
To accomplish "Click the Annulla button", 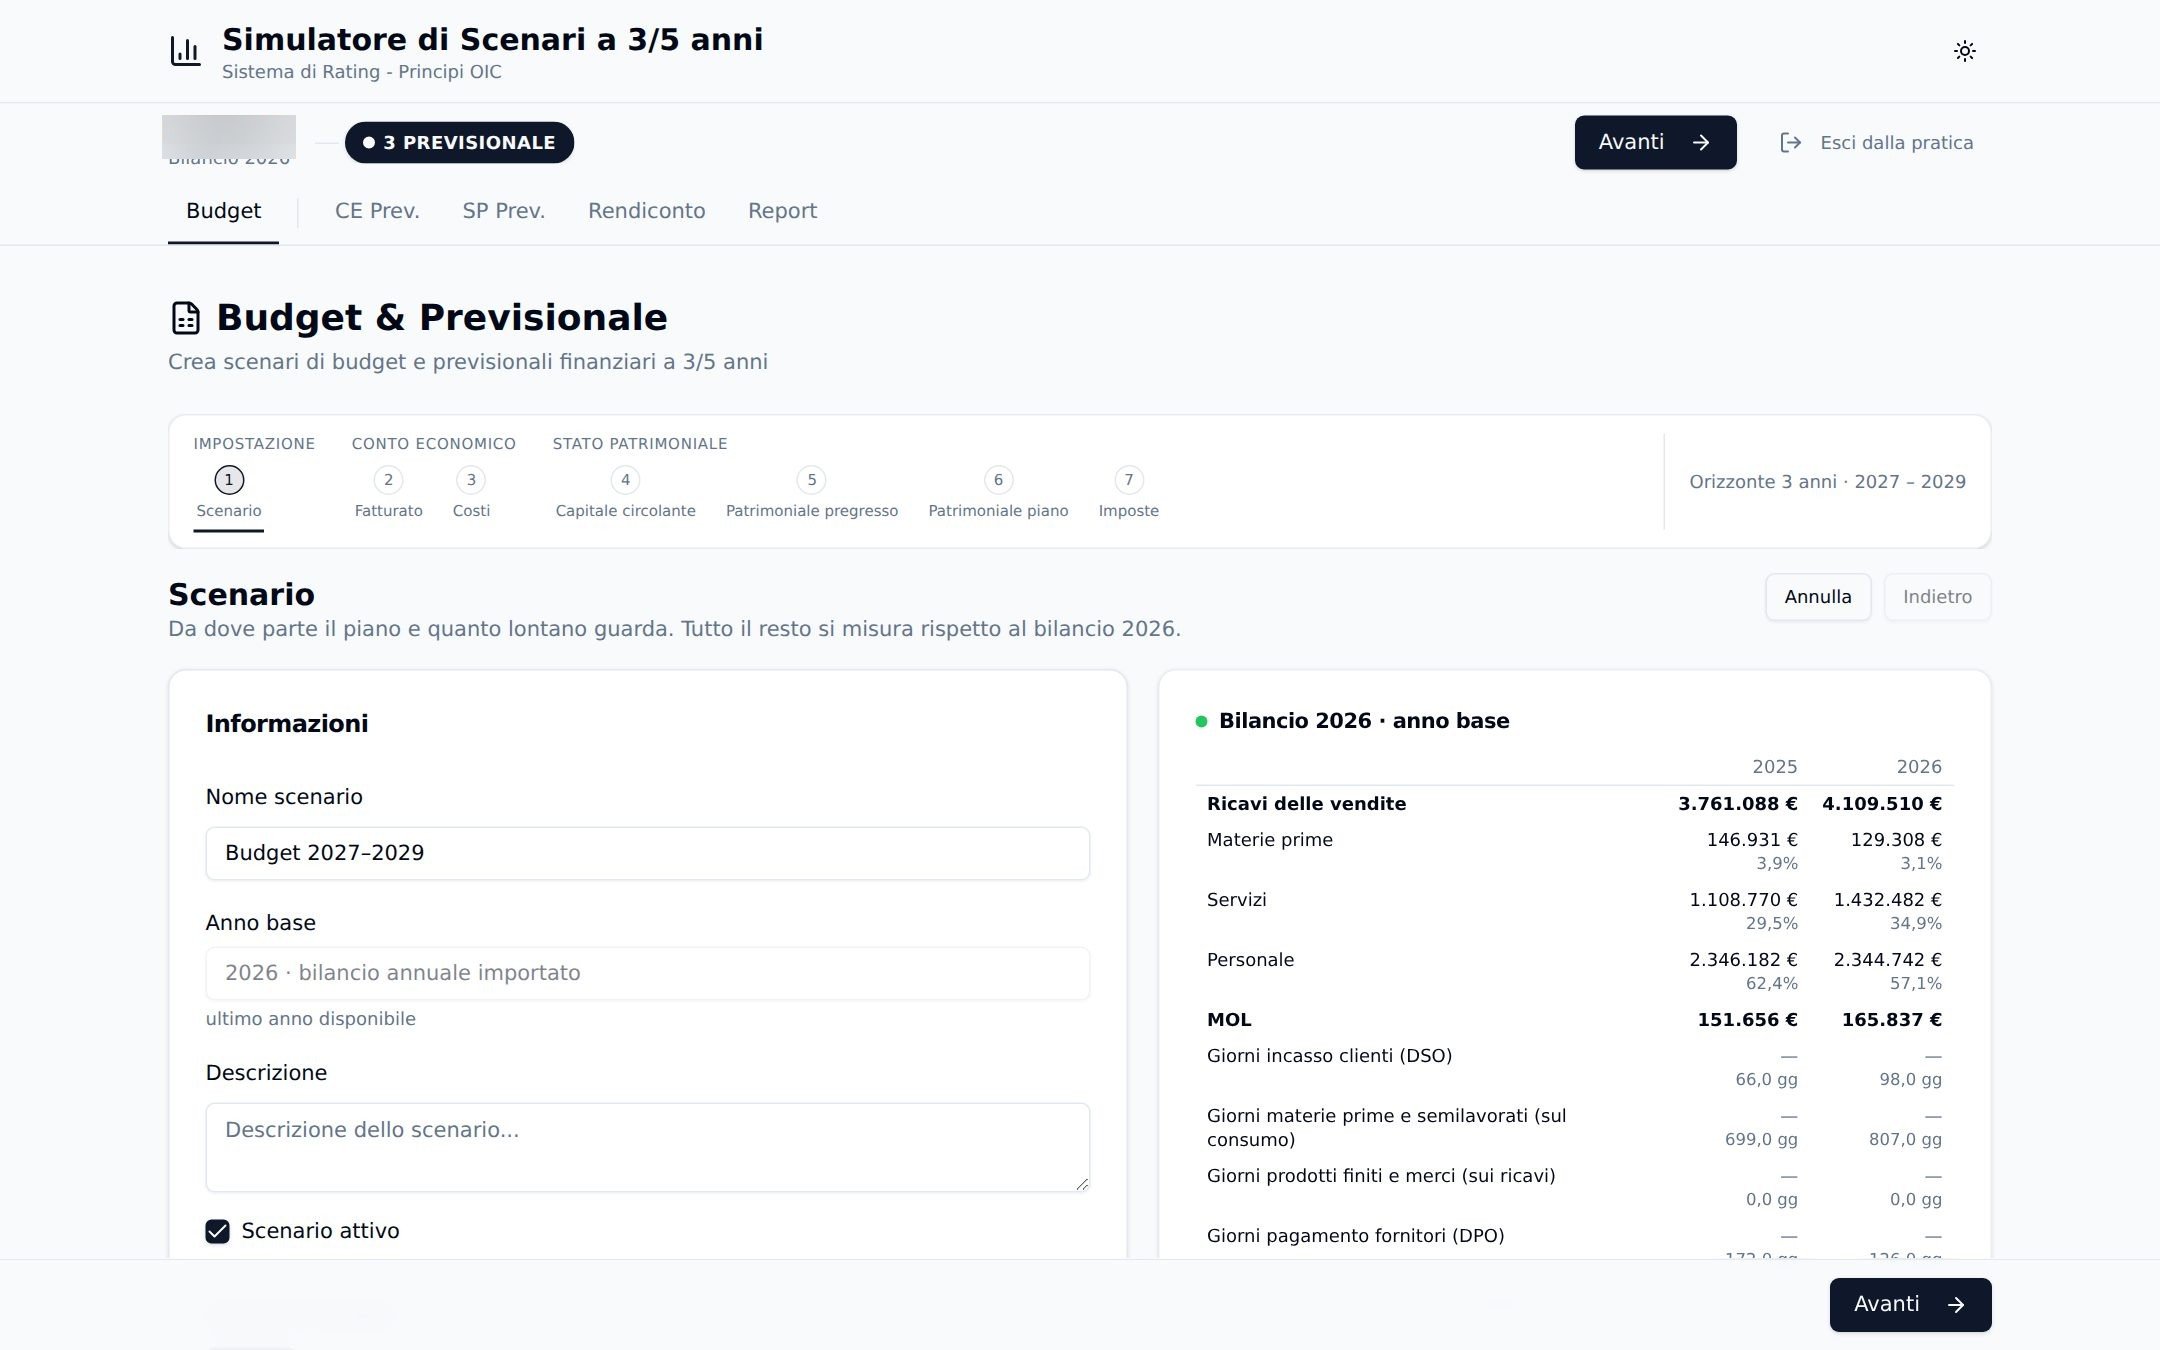I will pyautogui.click(x=1817, y=597).
